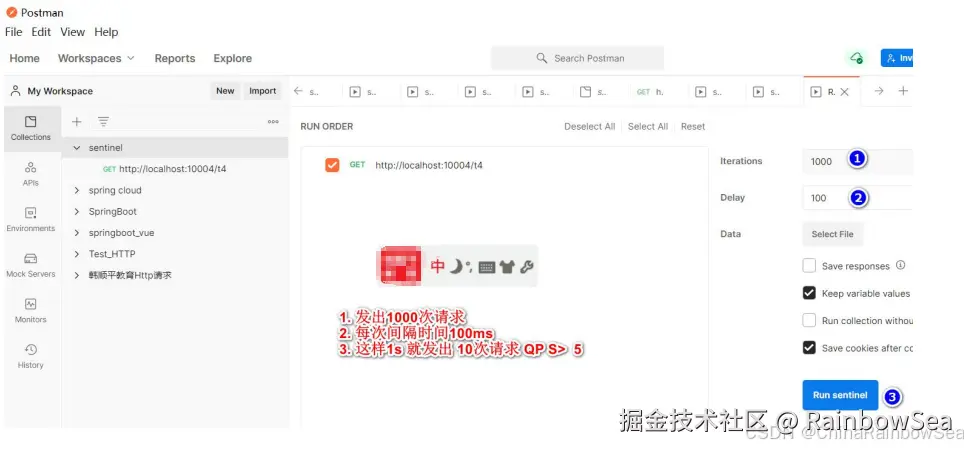Screen dimensions: 968x450
Task: Click Select All in run order
Action: click(648, 127)
